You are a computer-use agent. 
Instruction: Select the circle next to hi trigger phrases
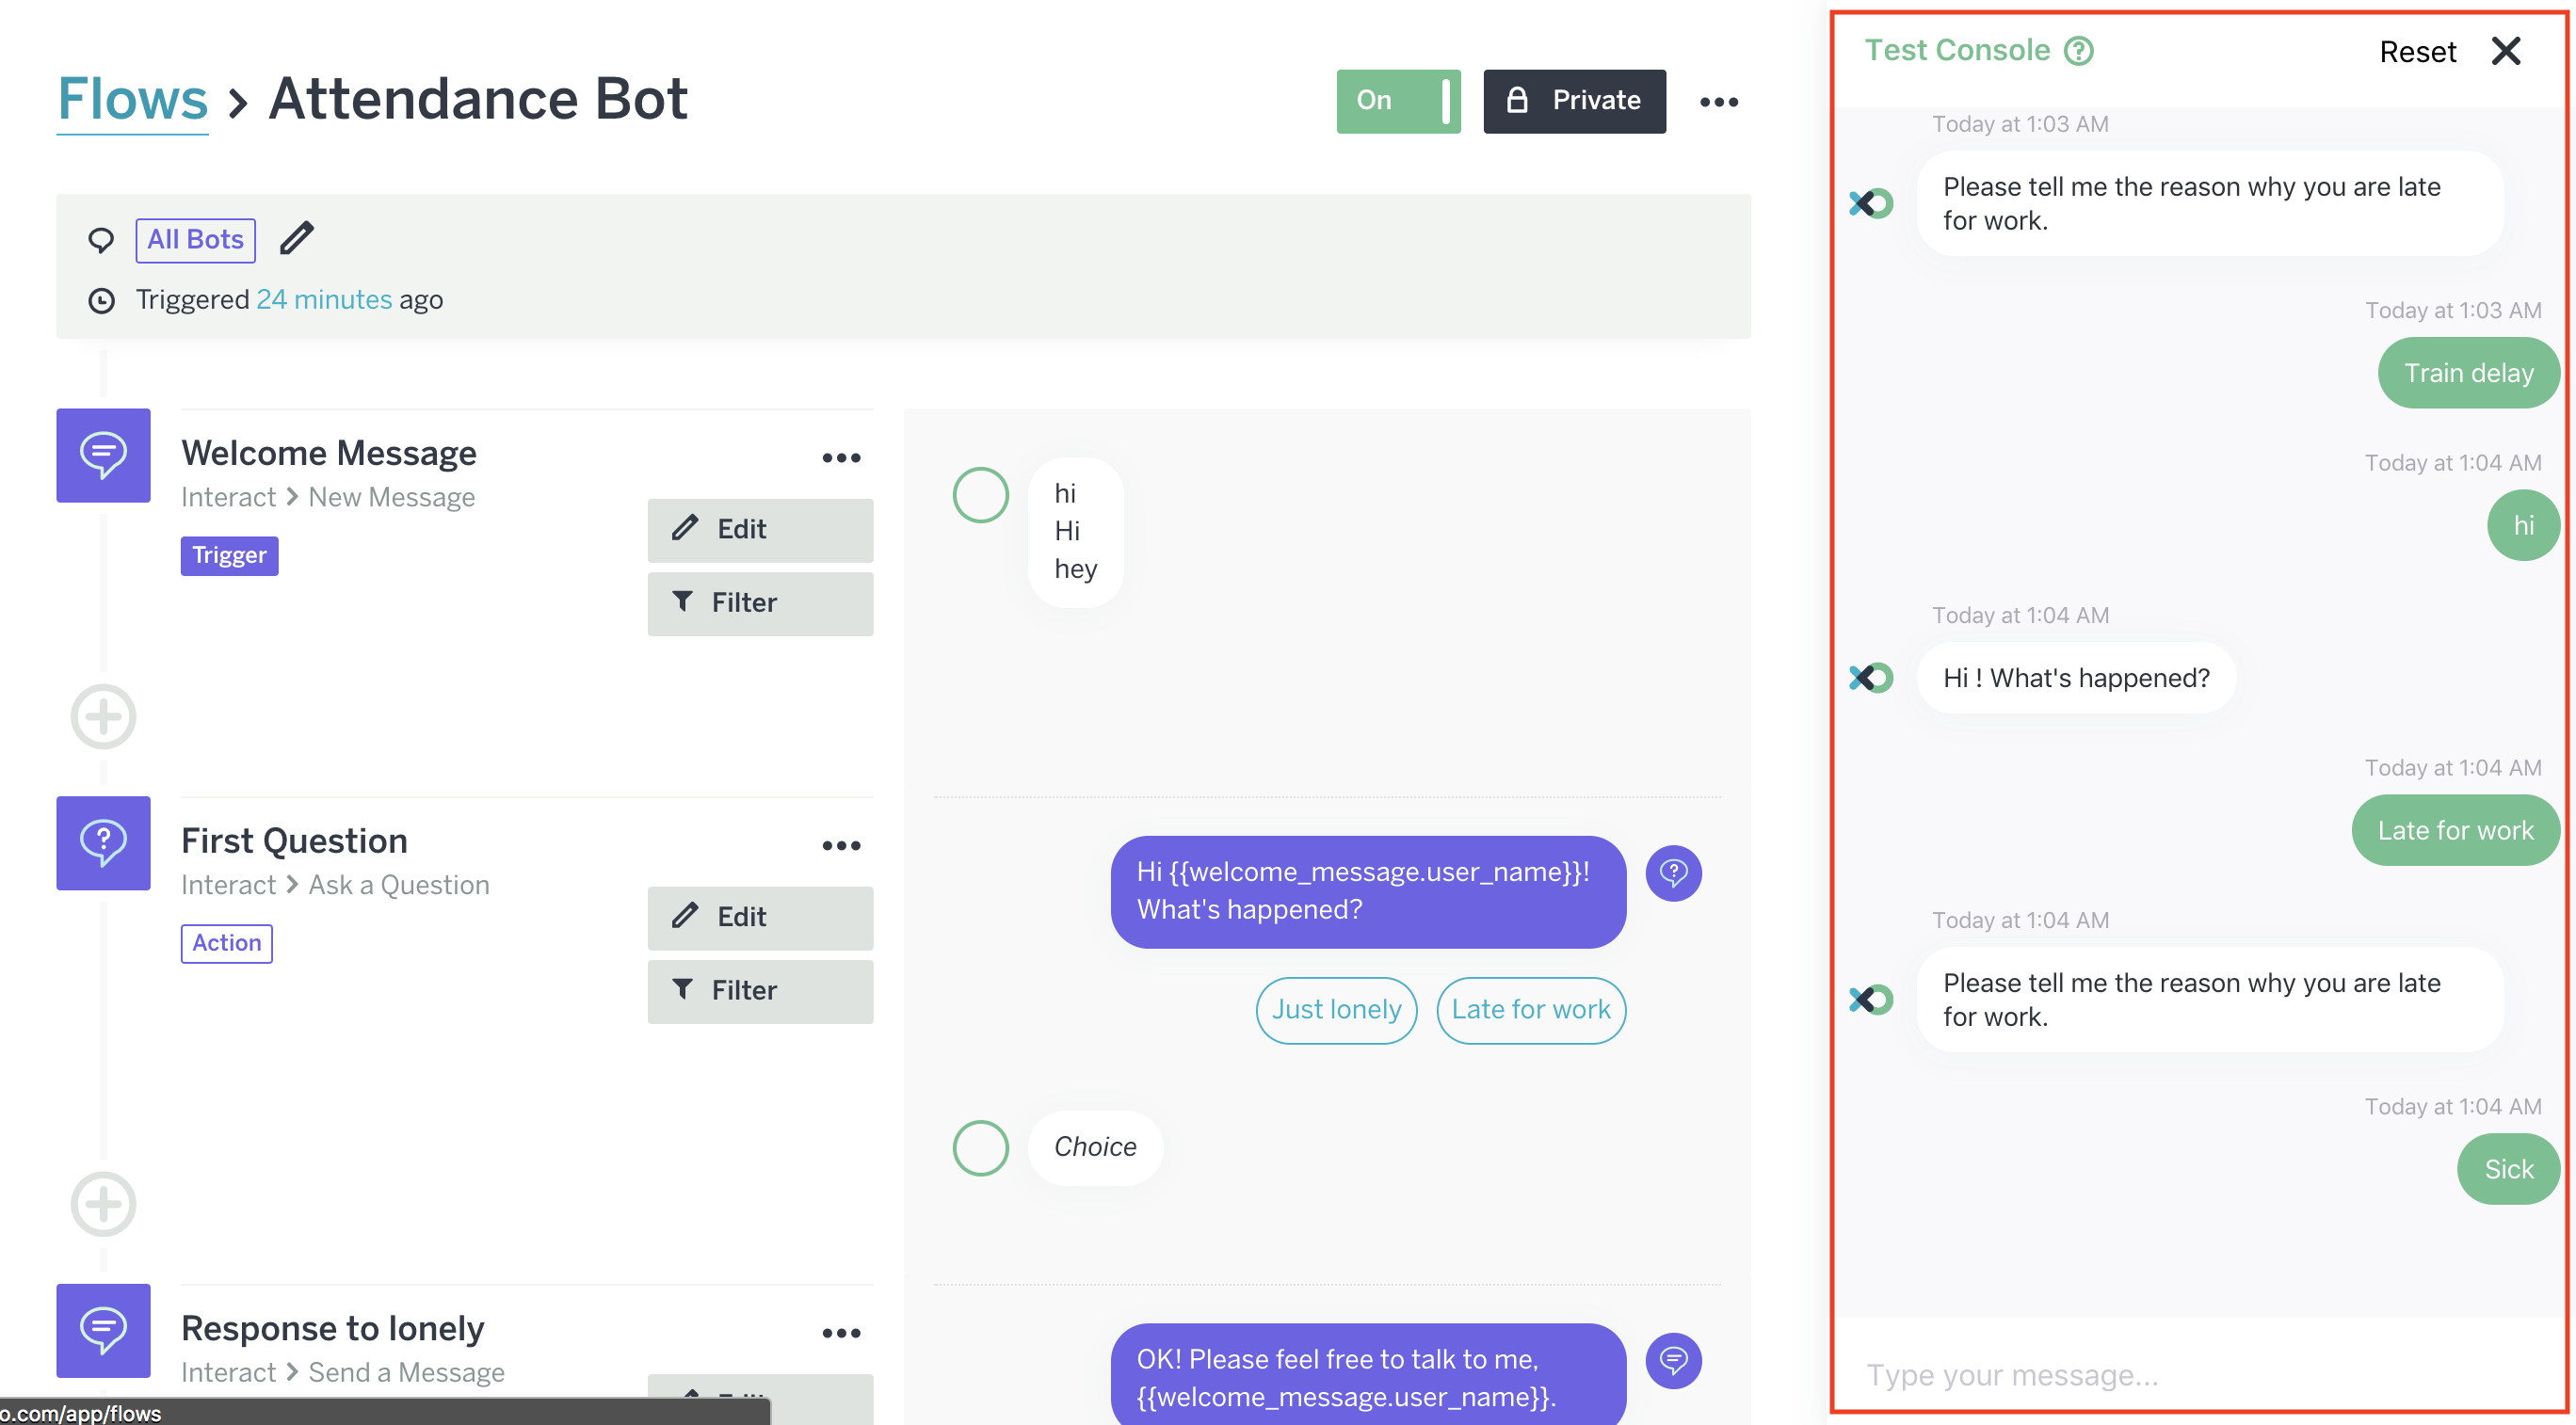(x=980, y=495)
